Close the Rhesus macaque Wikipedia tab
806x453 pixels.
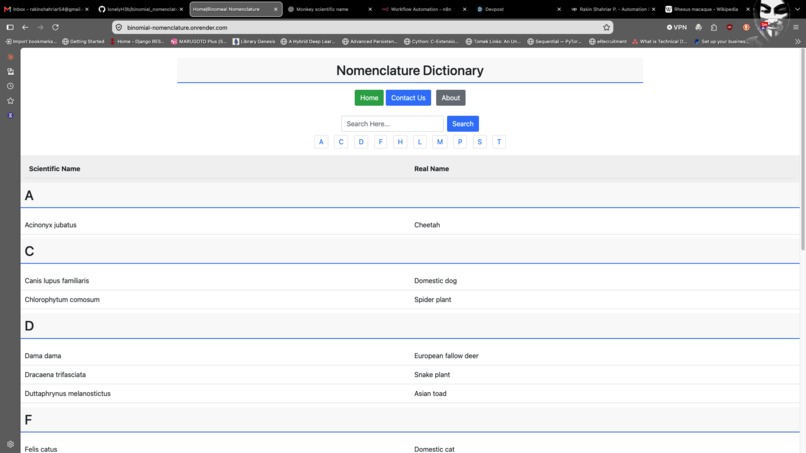pyautogui.click(x=748, y=9)
